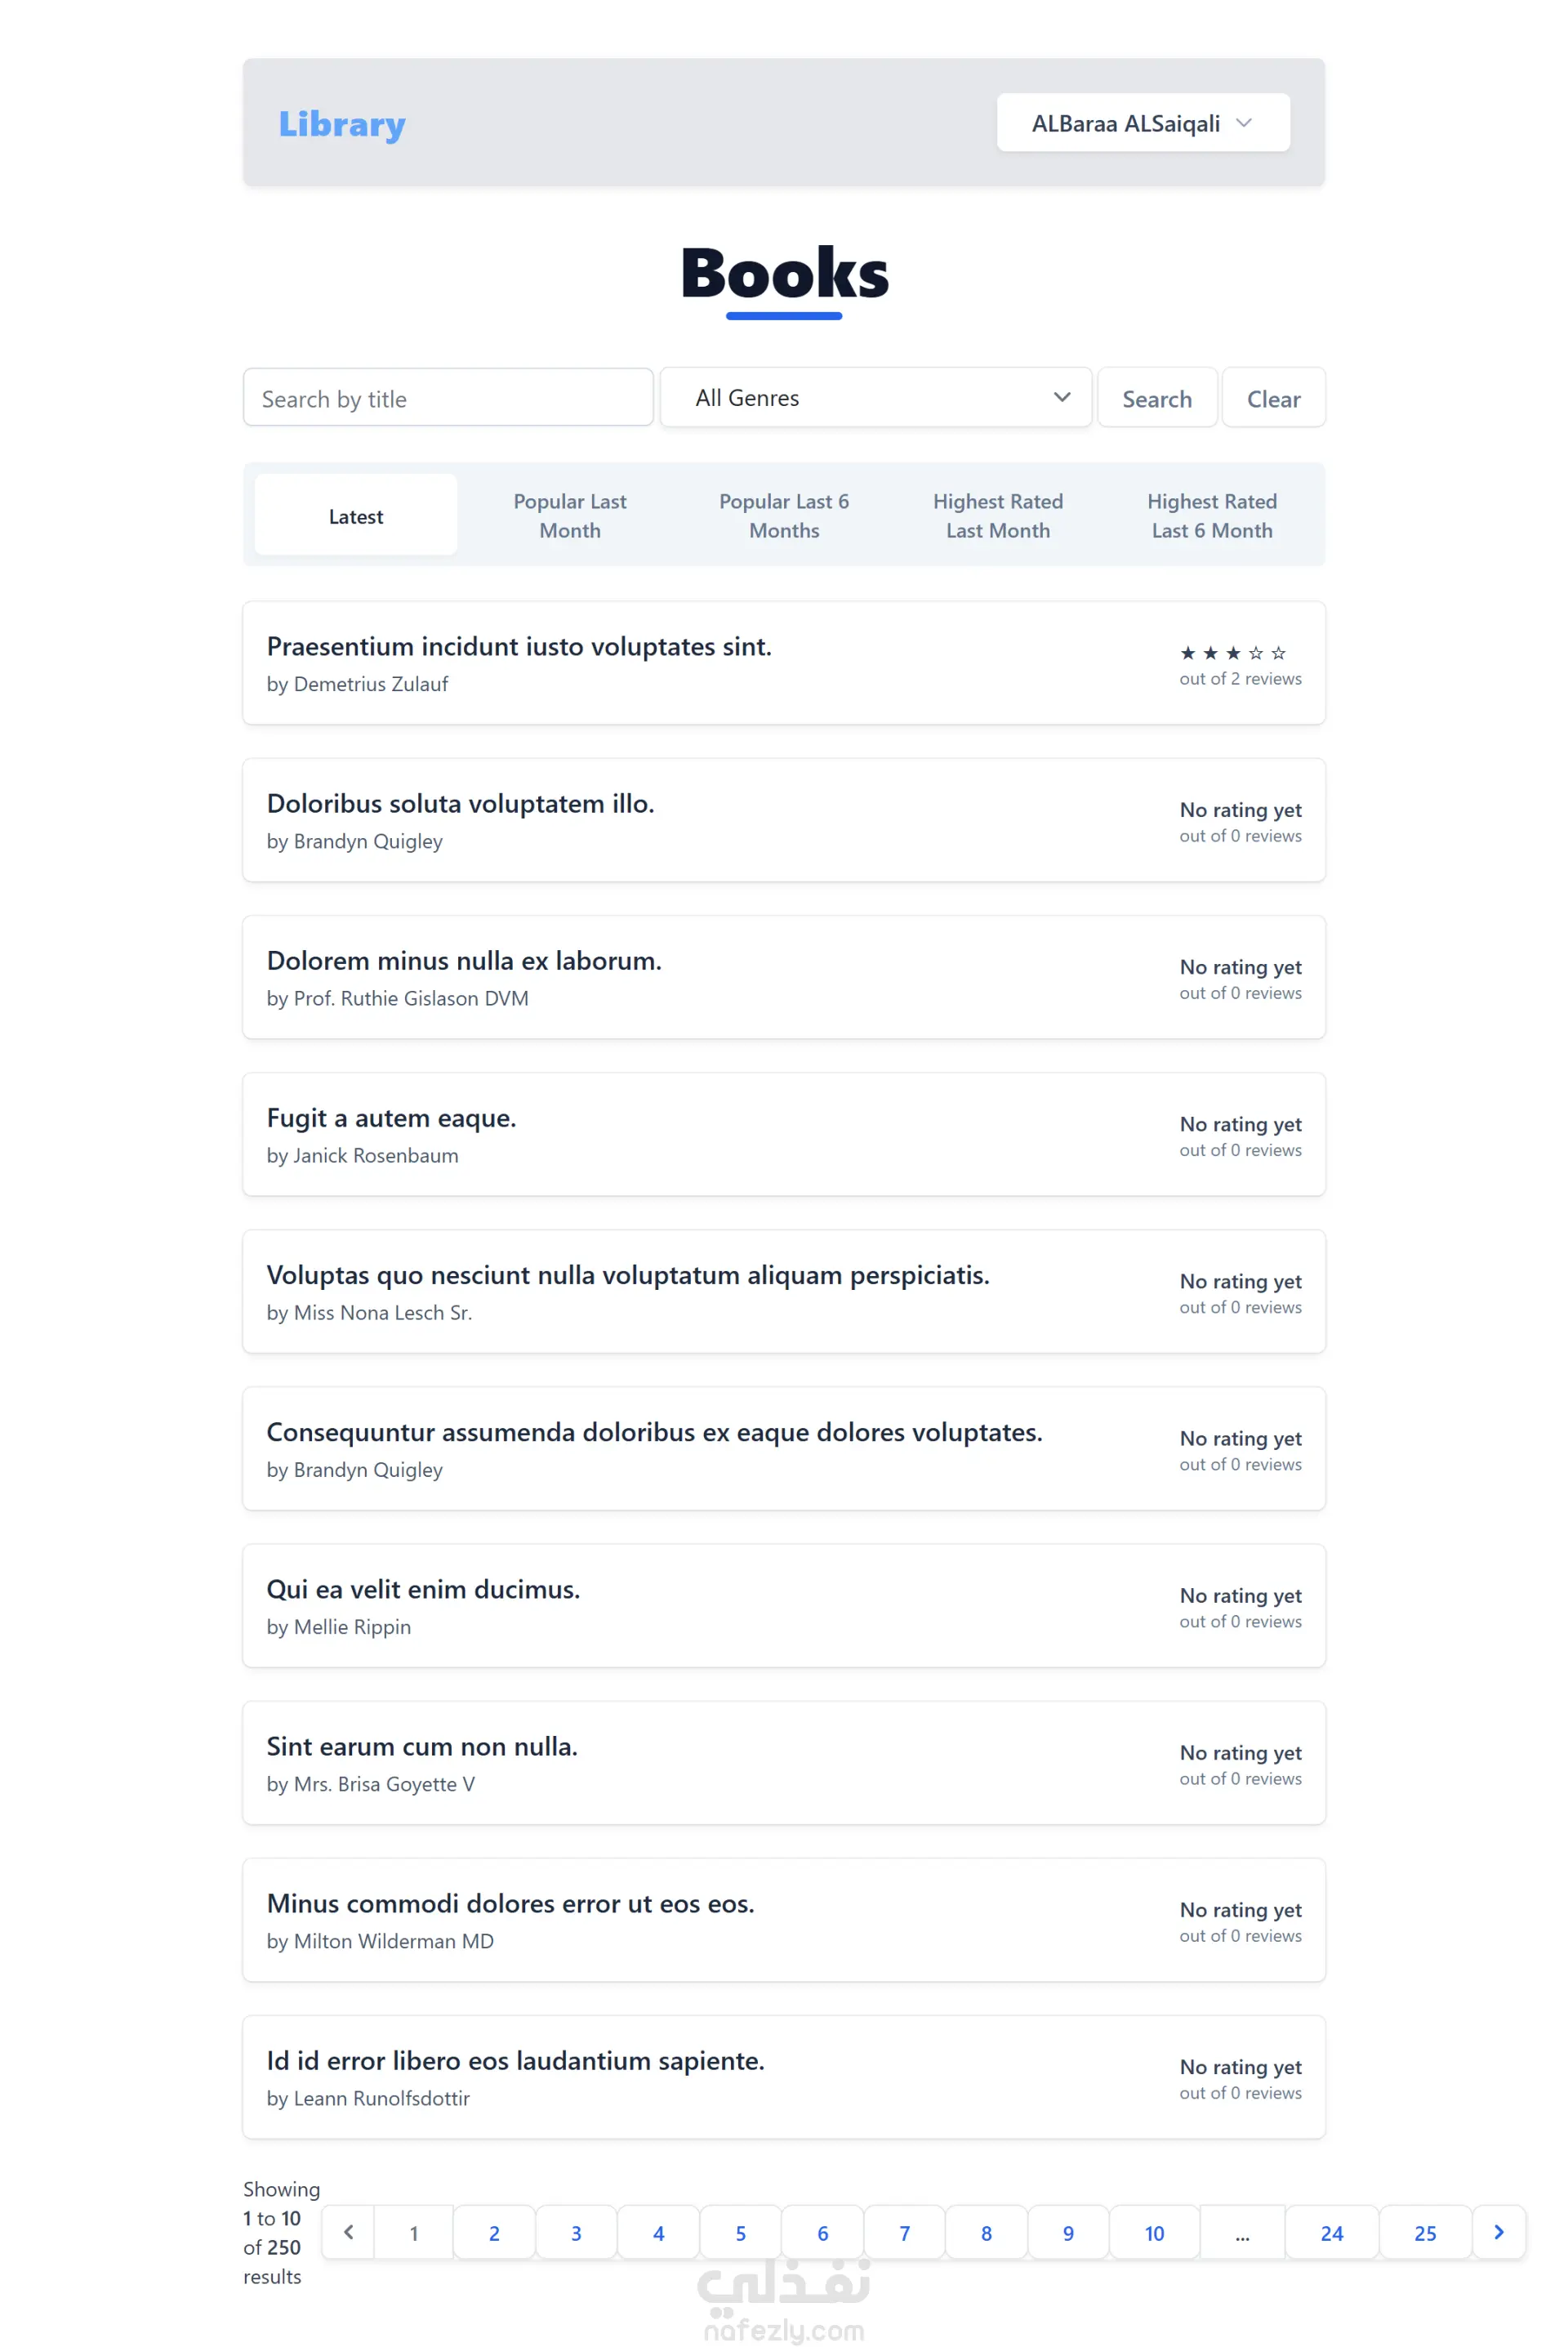
Task: Click the star rating of the first book
Action: (x=1232, y=653)
